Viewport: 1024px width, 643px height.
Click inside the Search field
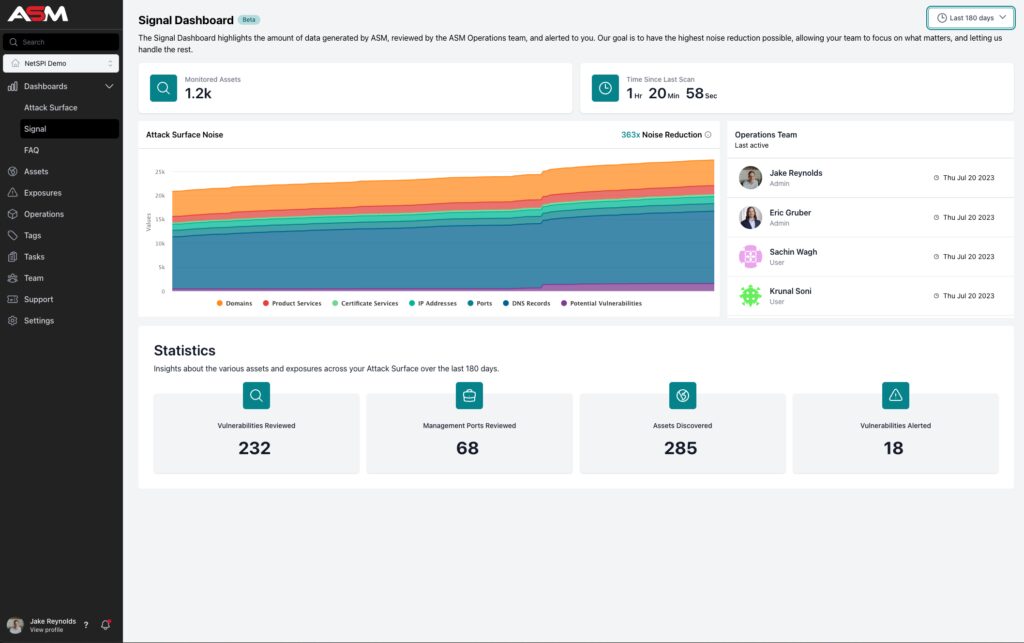[x=60, y=42]
